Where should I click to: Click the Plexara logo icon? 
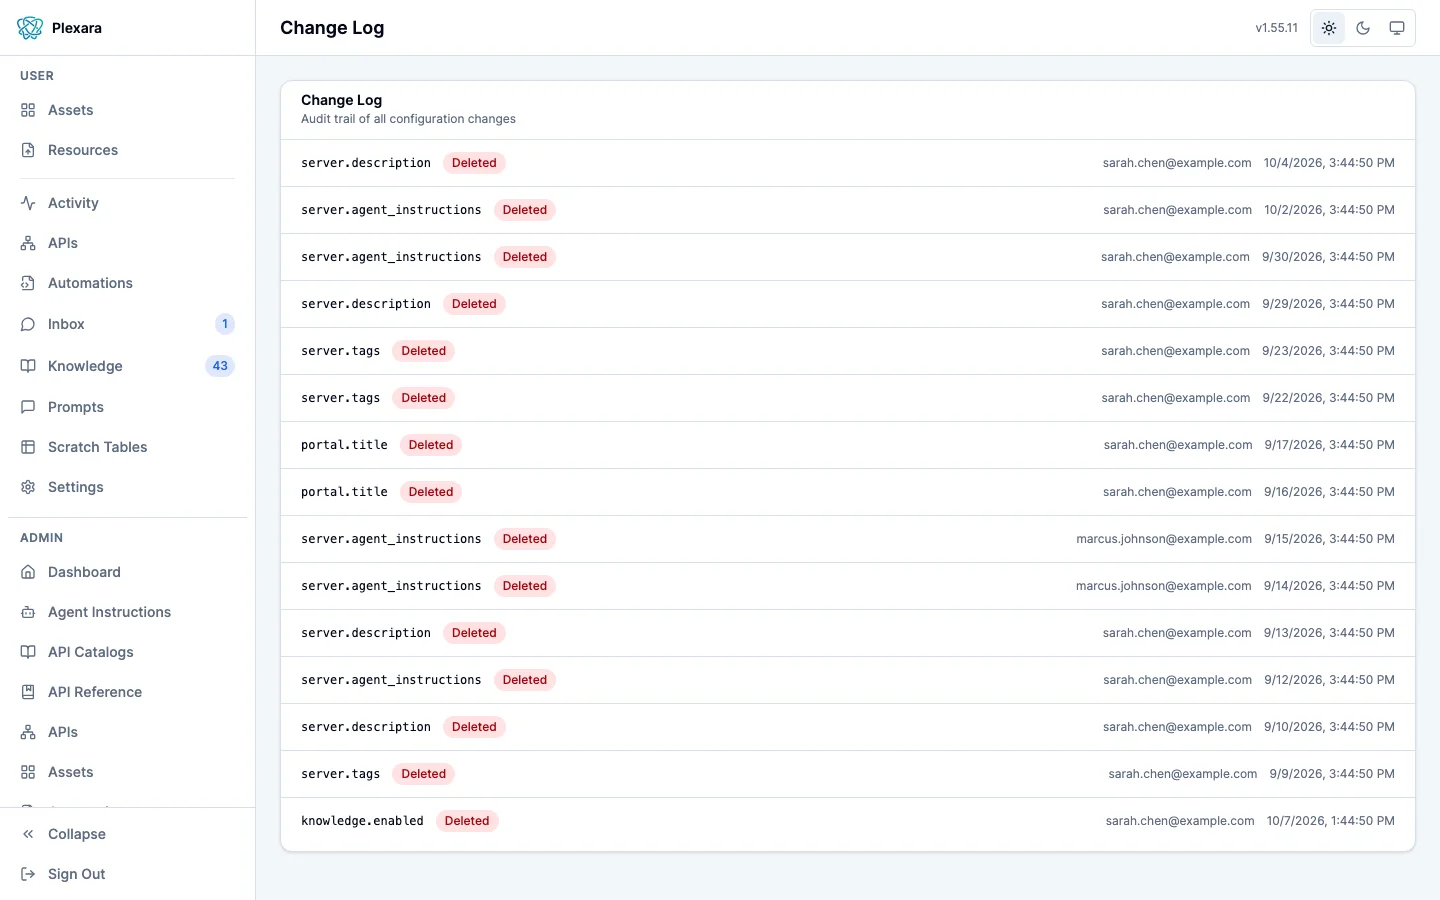coord(30,28)
